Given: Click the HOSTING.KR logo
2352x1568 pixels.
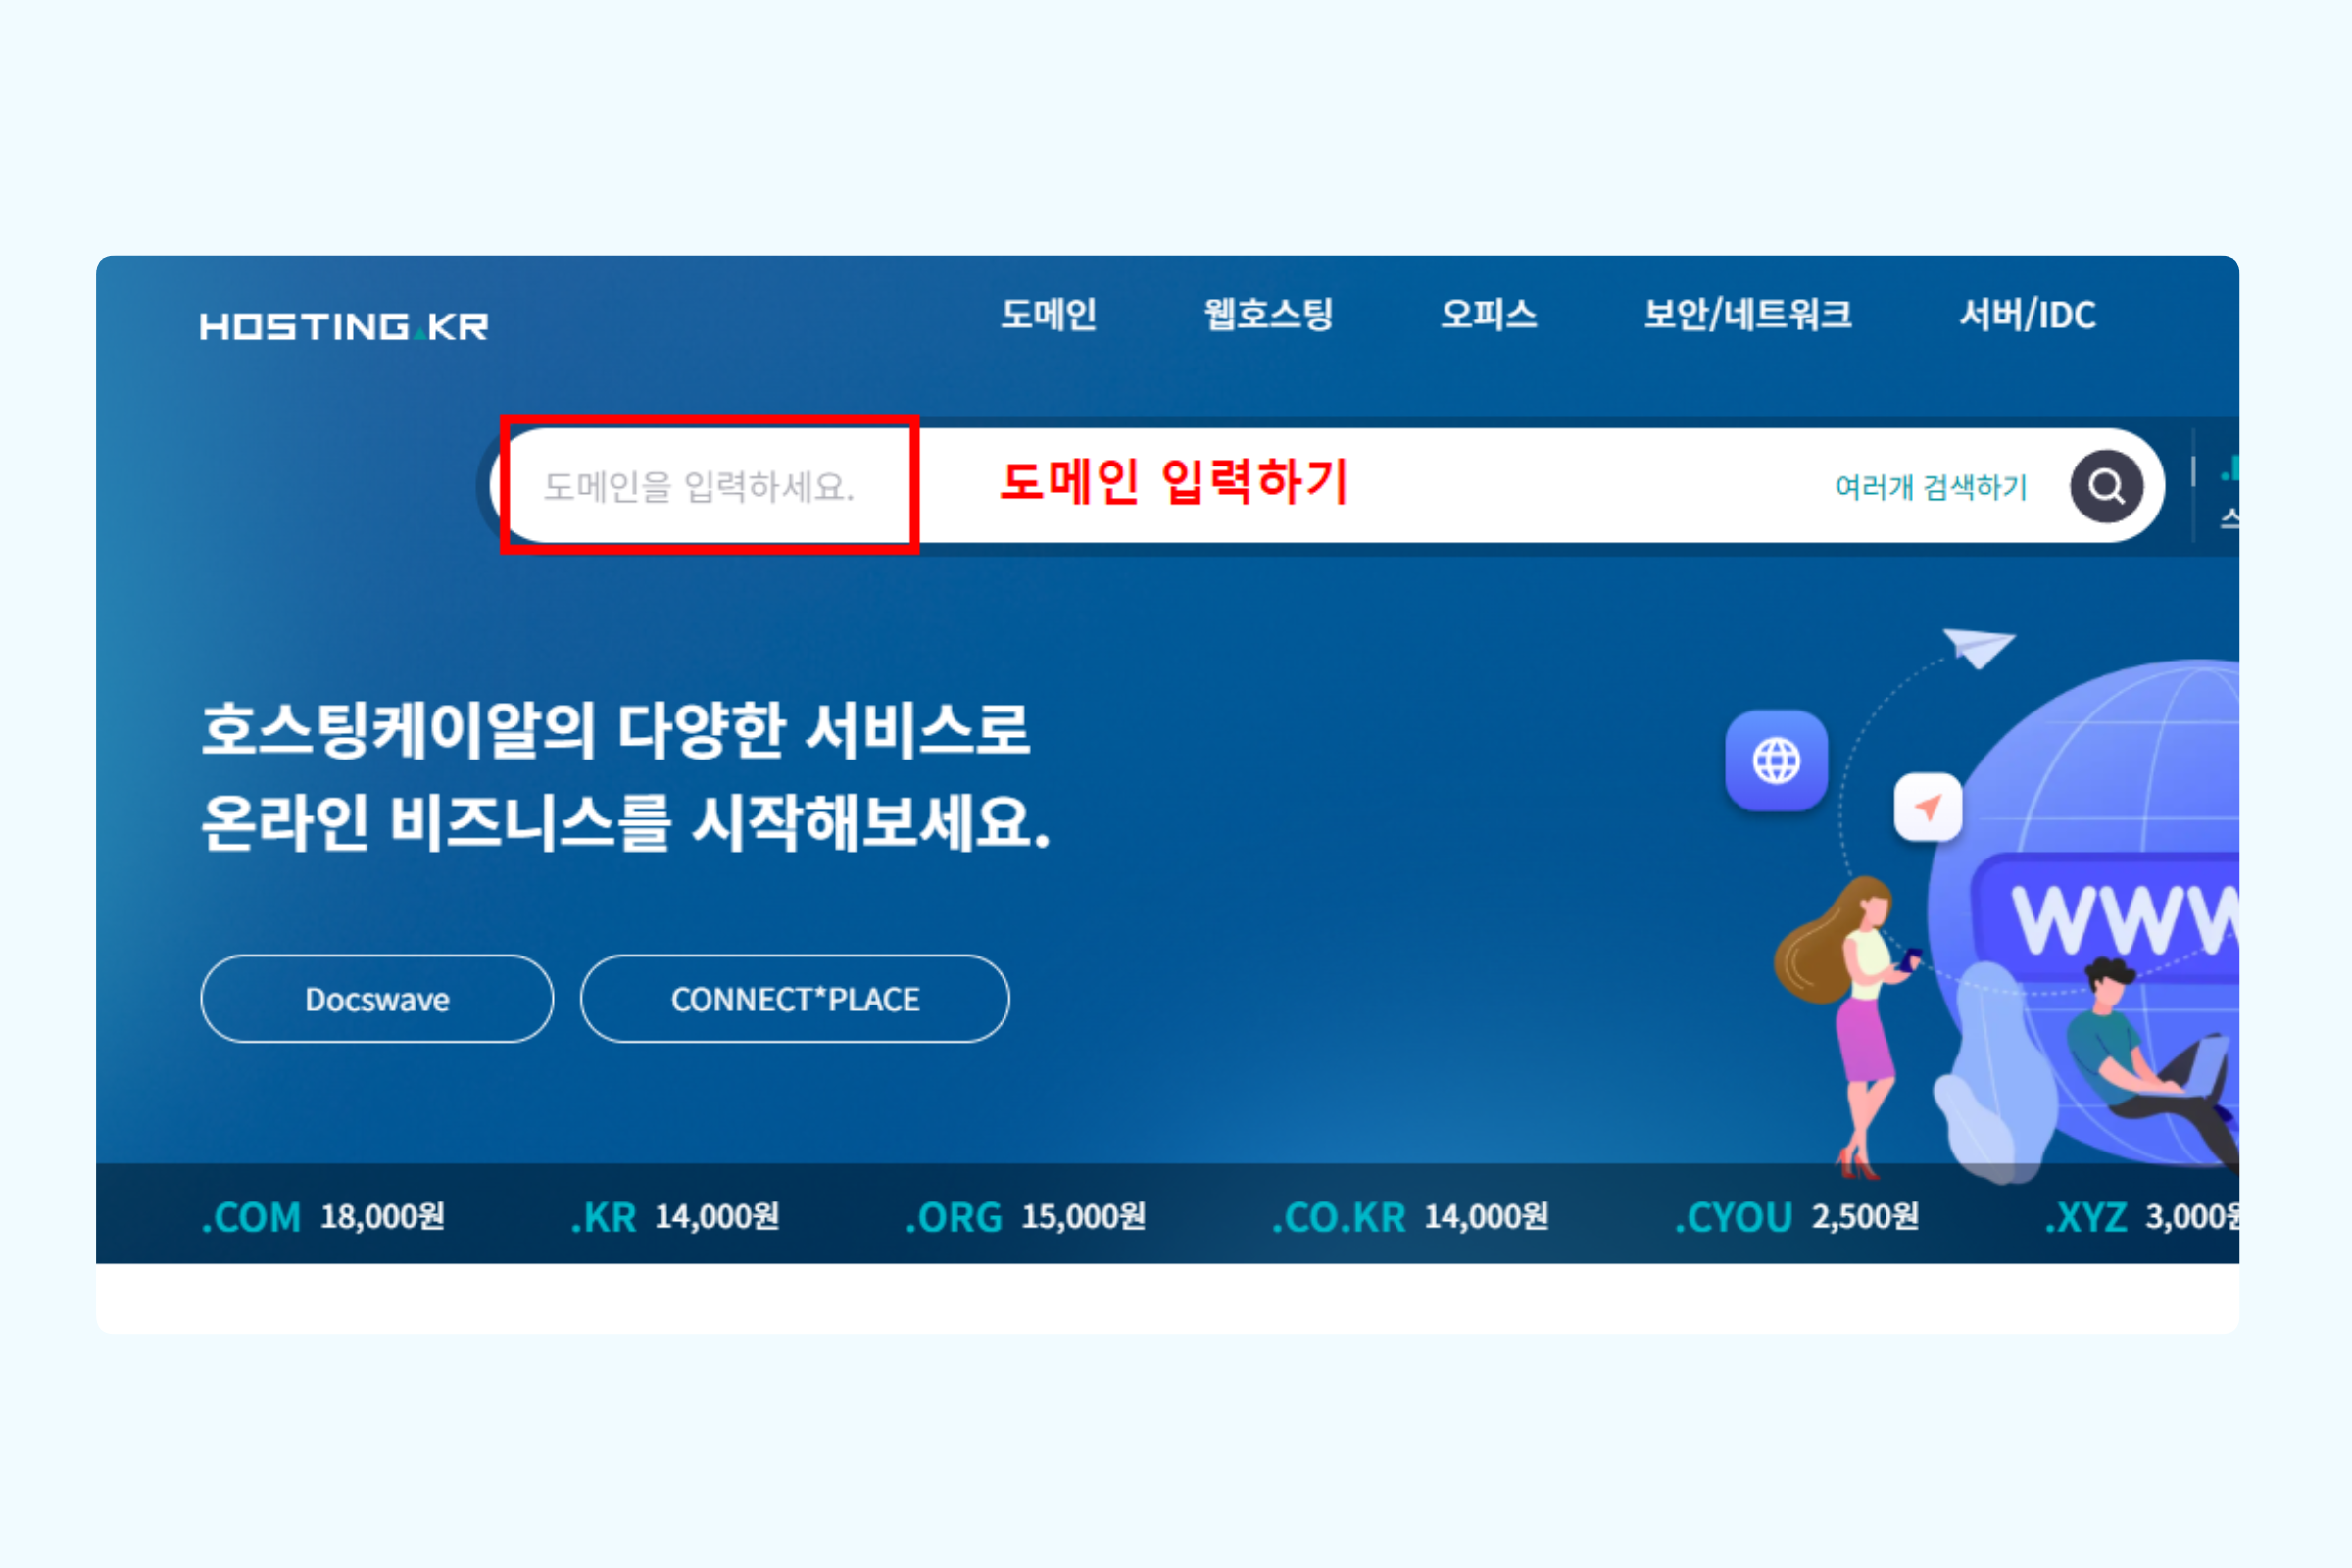Looking at the screenshot, I should (x=344, y=326).
